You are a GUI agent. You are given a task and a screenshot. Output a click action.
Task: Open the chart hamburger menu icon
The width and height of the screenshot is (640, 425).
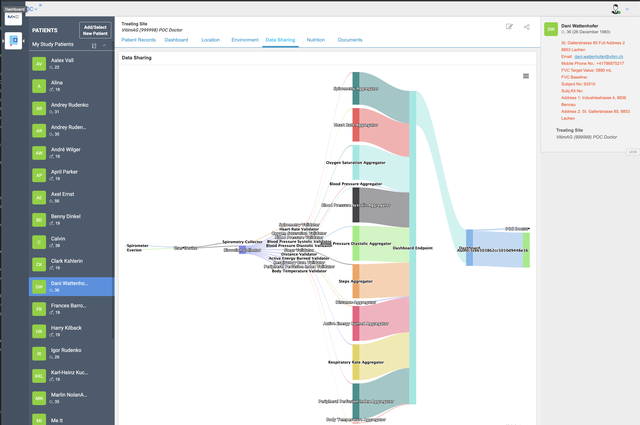click(x=526, y=76)
